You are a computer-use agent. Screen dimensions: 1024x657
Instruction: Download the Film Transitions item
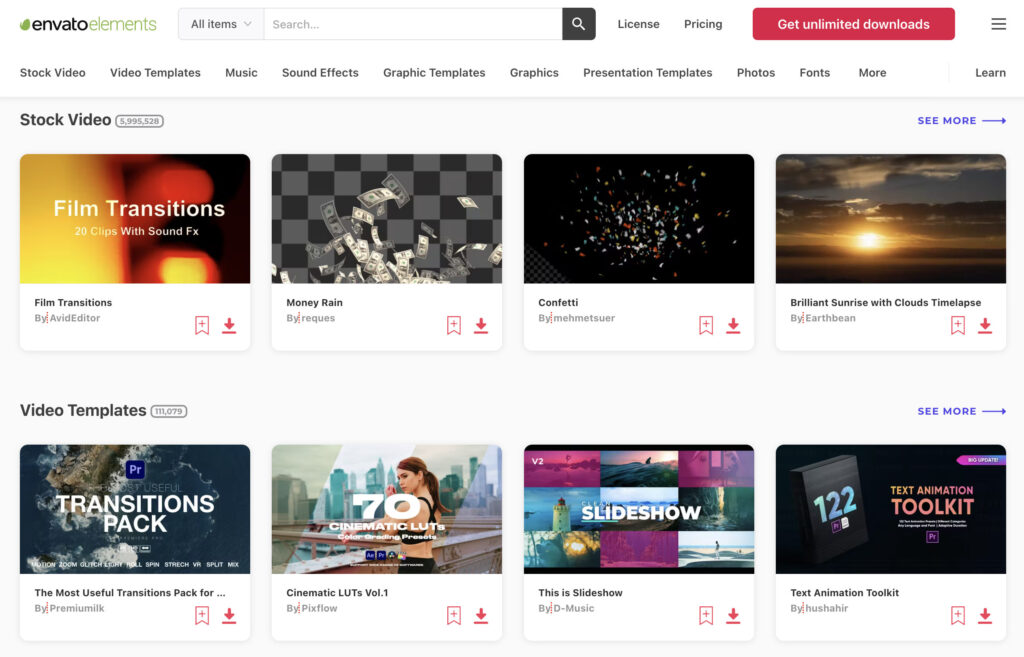tap(229, 325)
